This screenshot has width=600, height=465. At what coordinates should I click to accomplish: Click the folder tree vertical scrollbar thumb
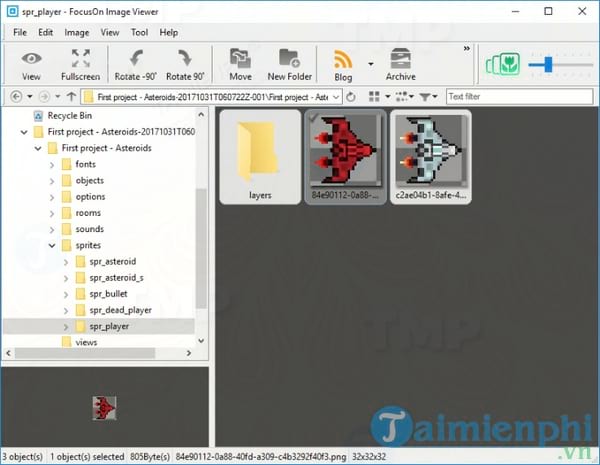click(x=201, y=248)
